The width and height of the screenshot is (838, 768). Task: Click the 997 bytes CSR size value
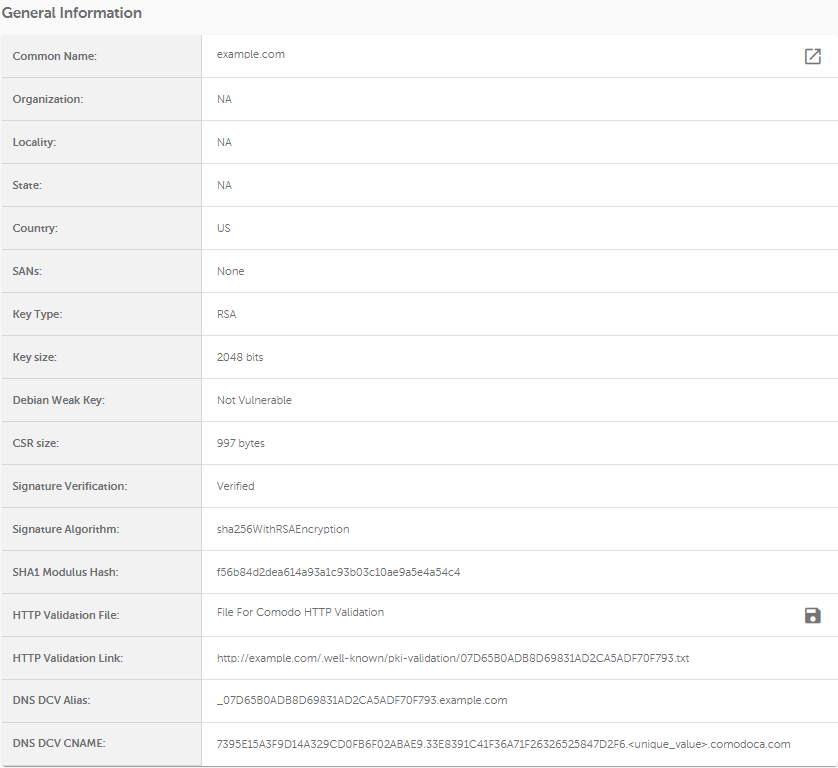(240, 443)
